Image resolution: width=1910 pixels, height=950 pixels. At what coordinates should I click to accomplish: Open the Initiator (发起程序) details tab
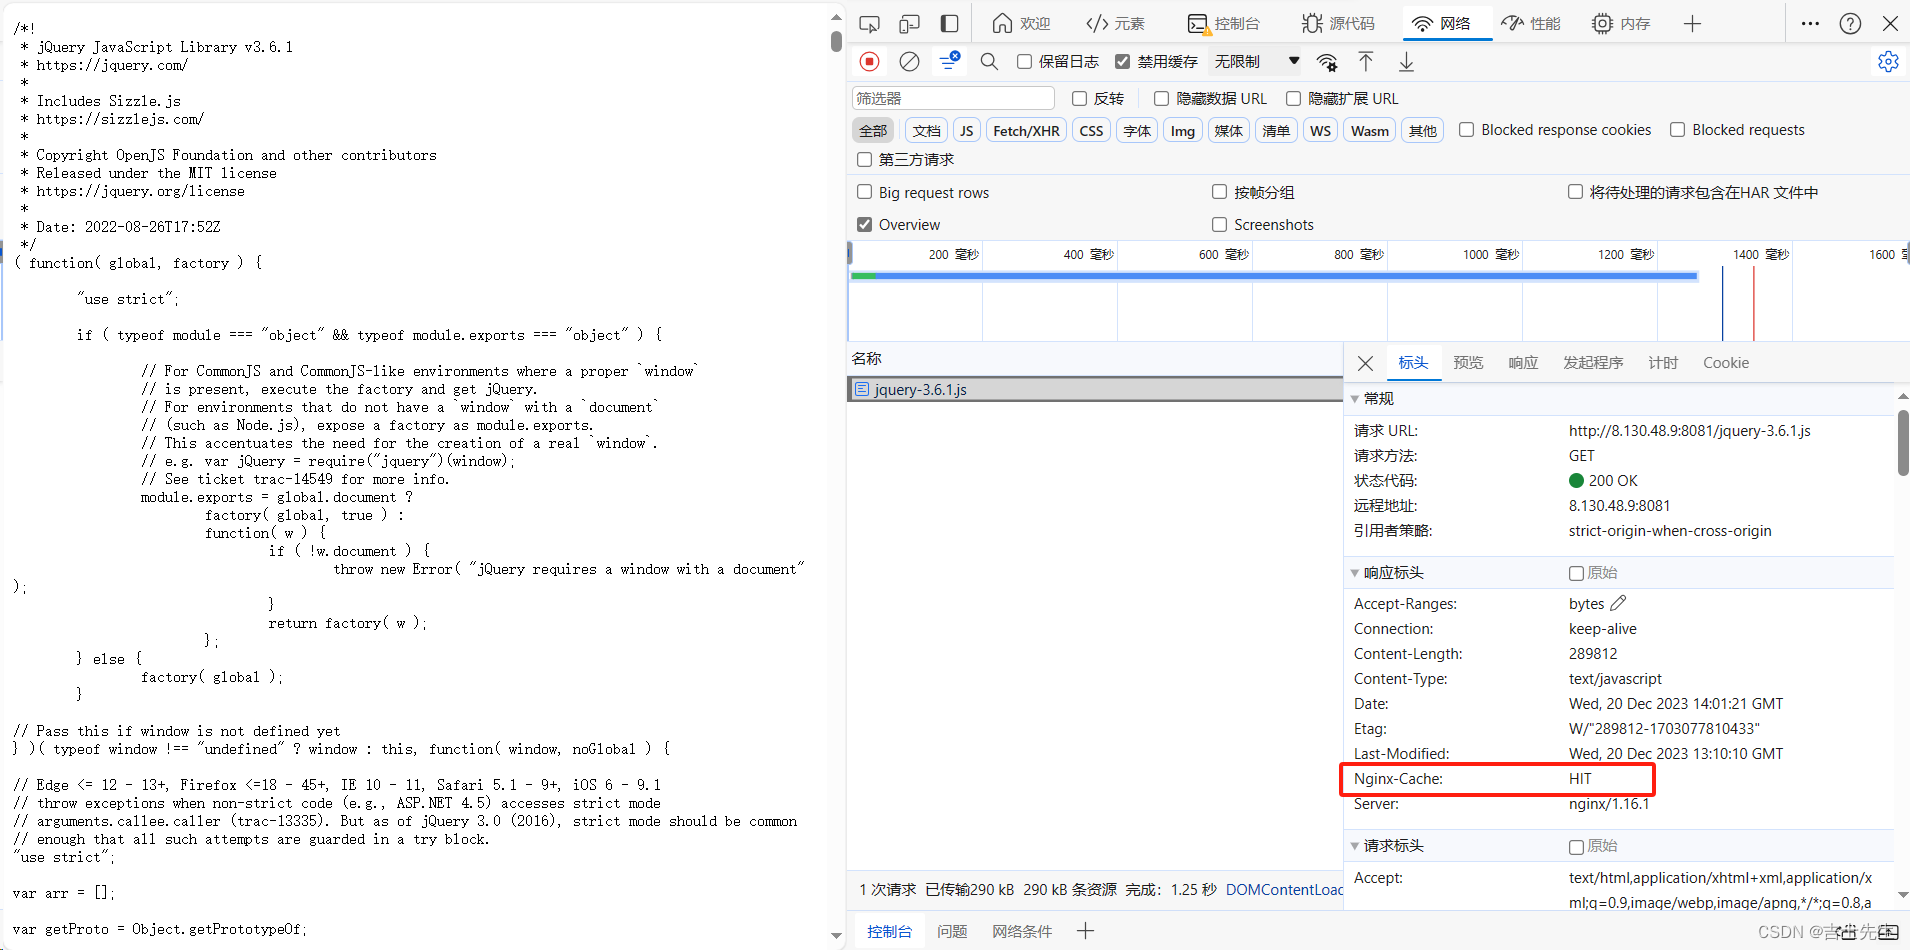(1593, 363)
